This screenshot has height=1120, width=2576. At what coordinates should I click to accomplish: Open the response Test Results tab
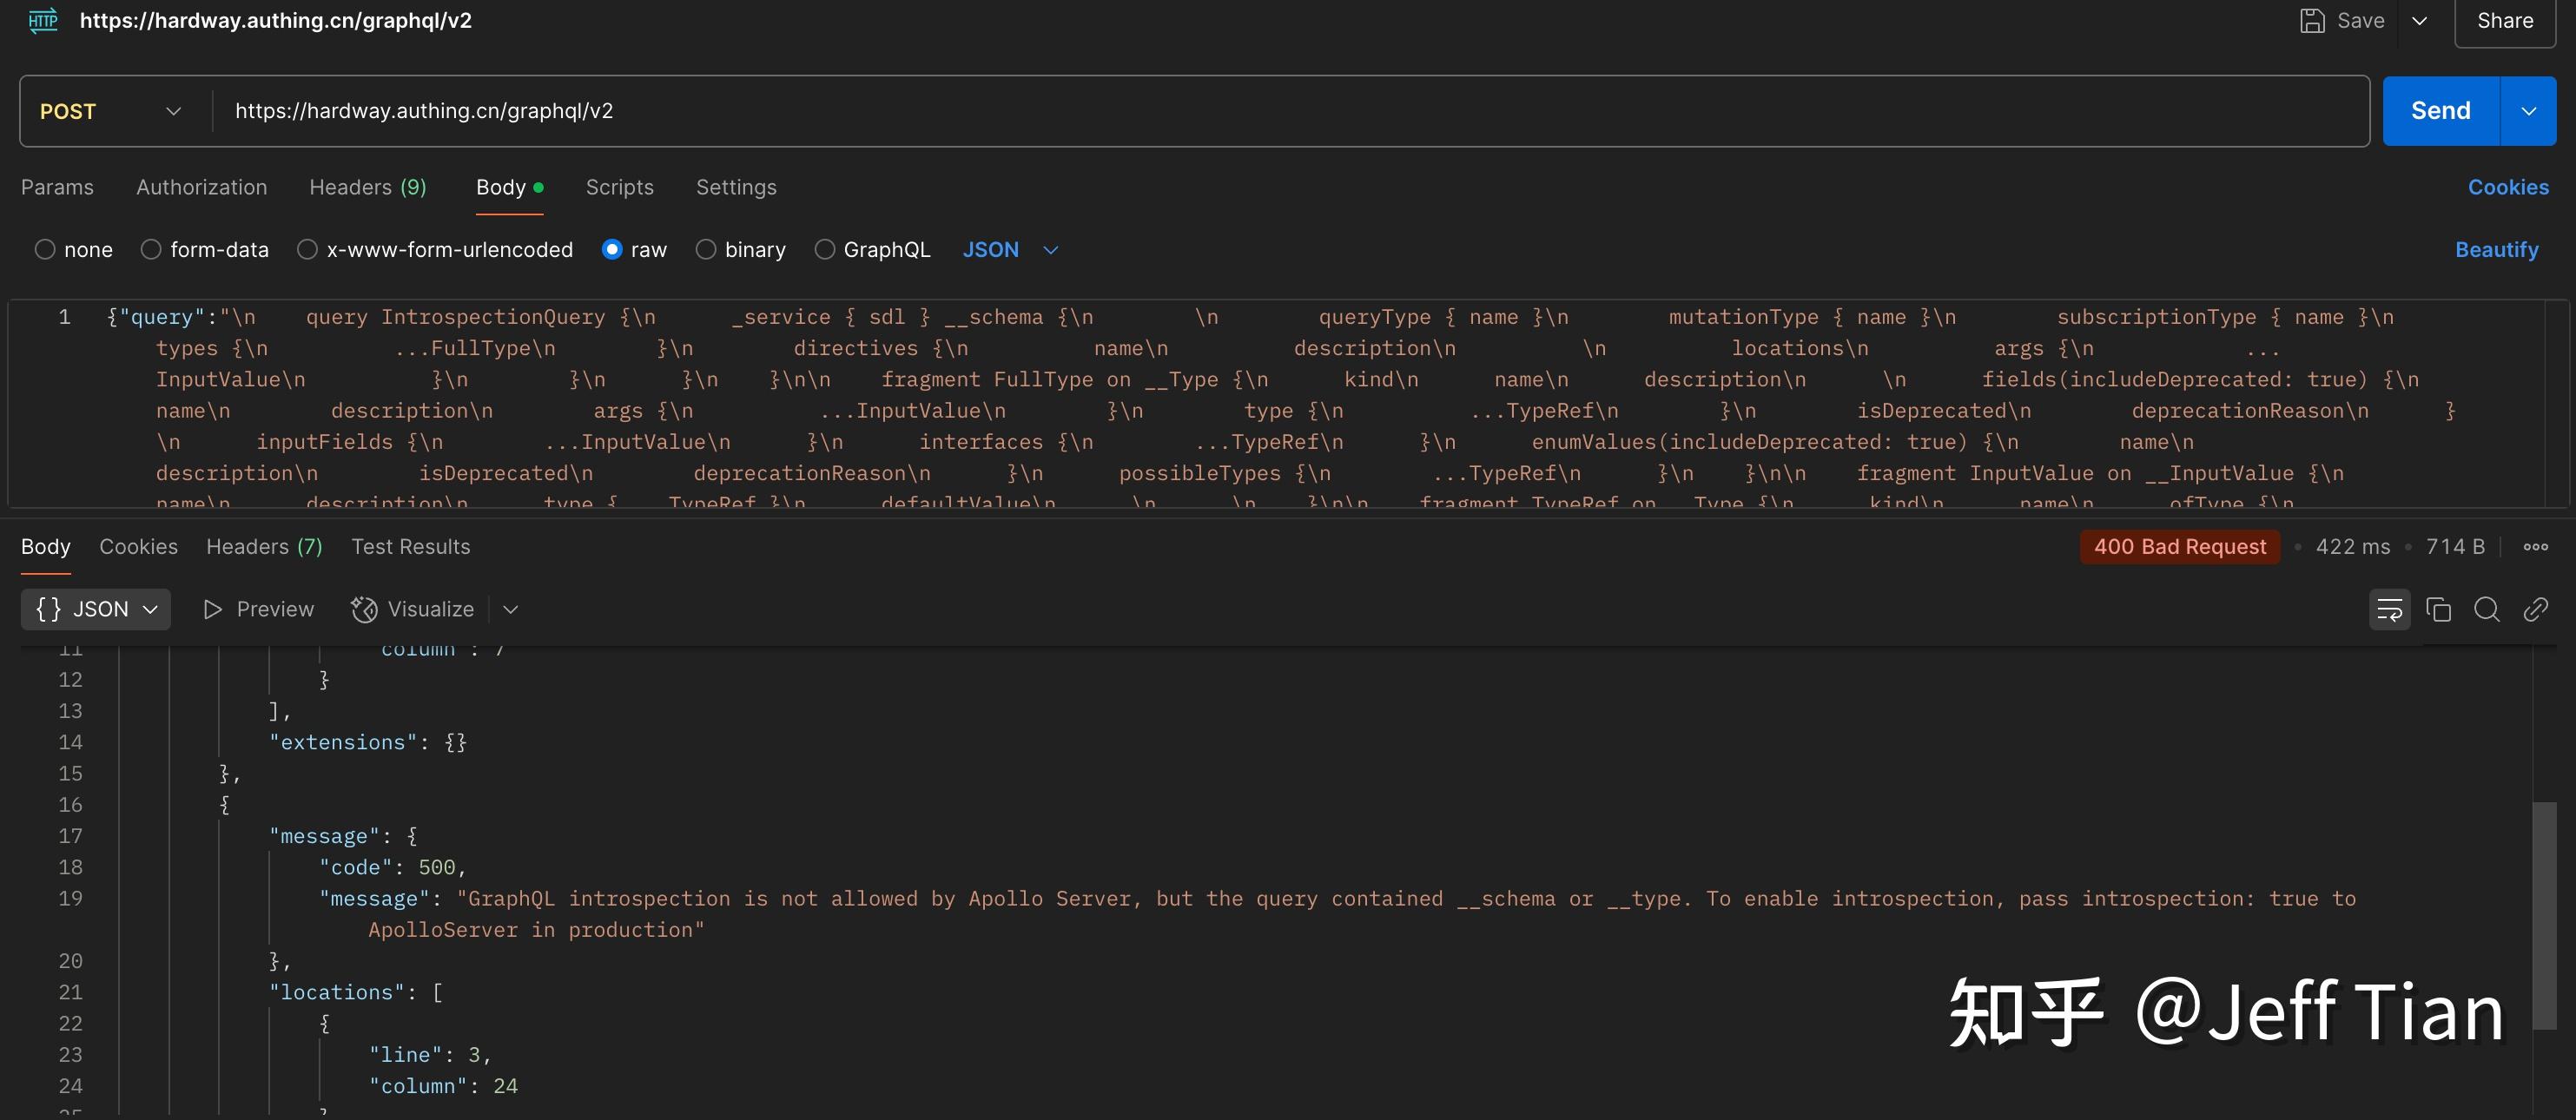(x=410, y=547)
